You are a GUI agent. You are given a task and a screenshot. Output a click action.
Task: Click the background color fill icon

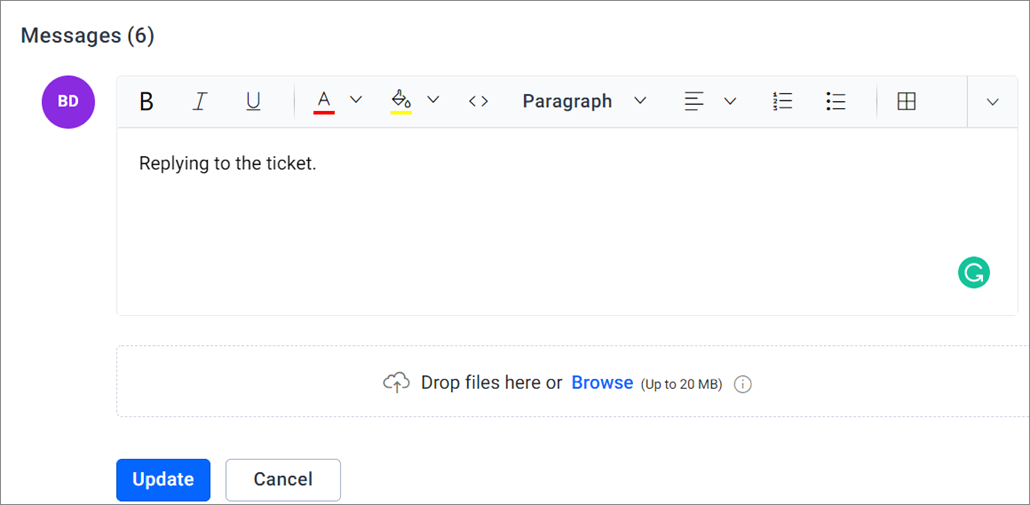point(401,101)
